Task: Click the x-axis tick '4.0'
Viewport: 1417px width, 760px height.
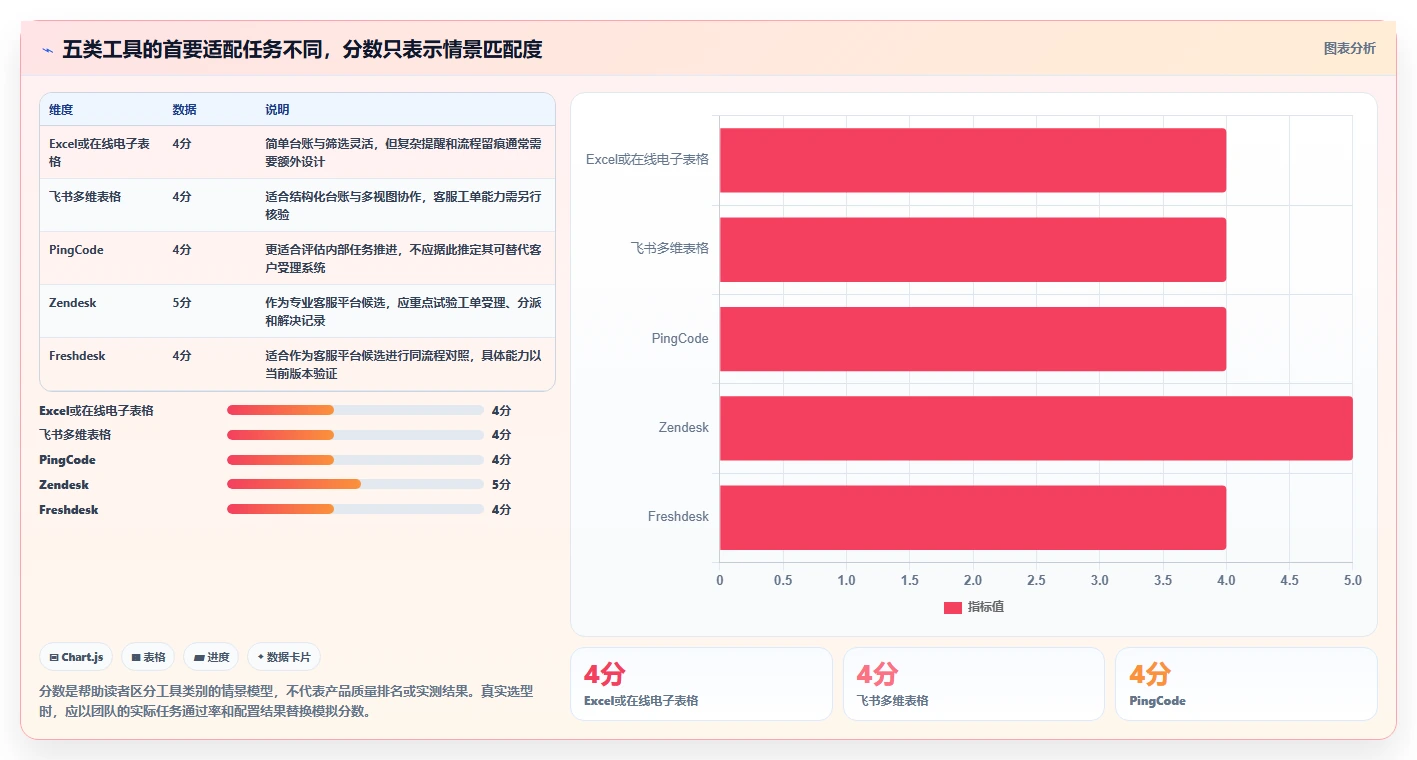Action: (1226, 580)
